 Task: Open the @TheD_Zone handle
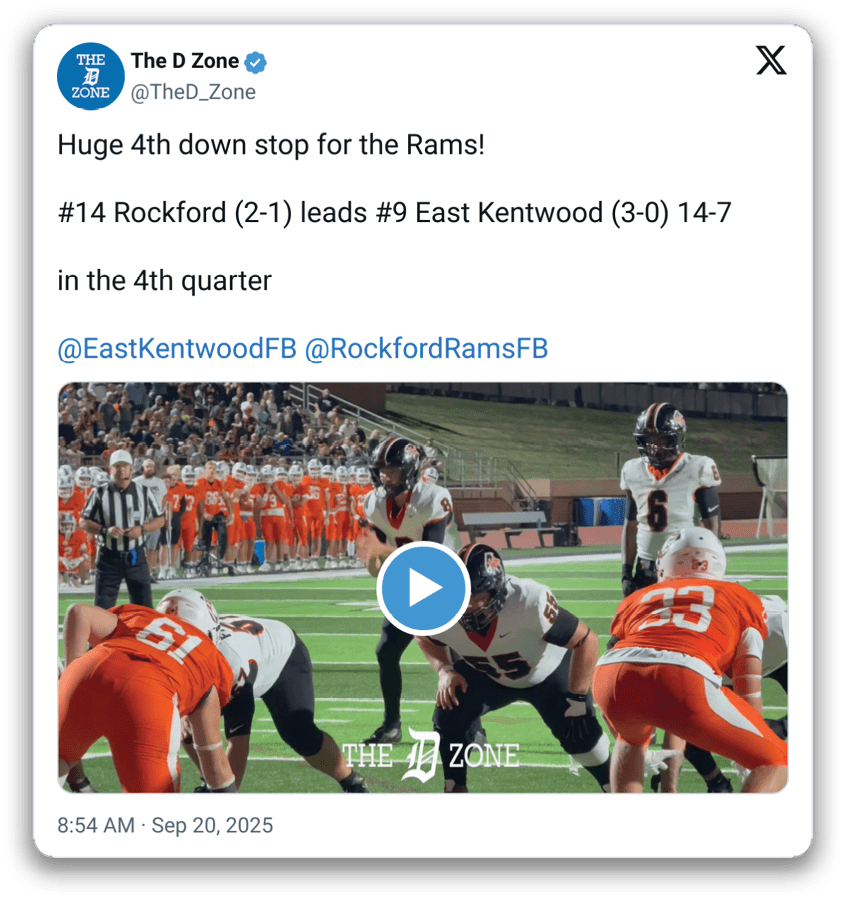coord(193,92)
